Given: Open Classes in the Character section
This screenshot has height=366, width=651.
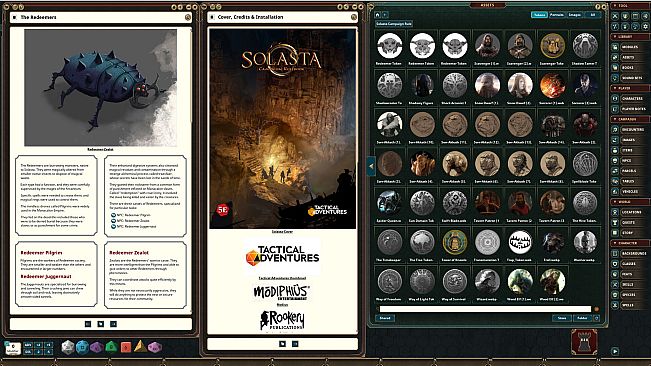Looking at the screenshot, I should (629, 264).
